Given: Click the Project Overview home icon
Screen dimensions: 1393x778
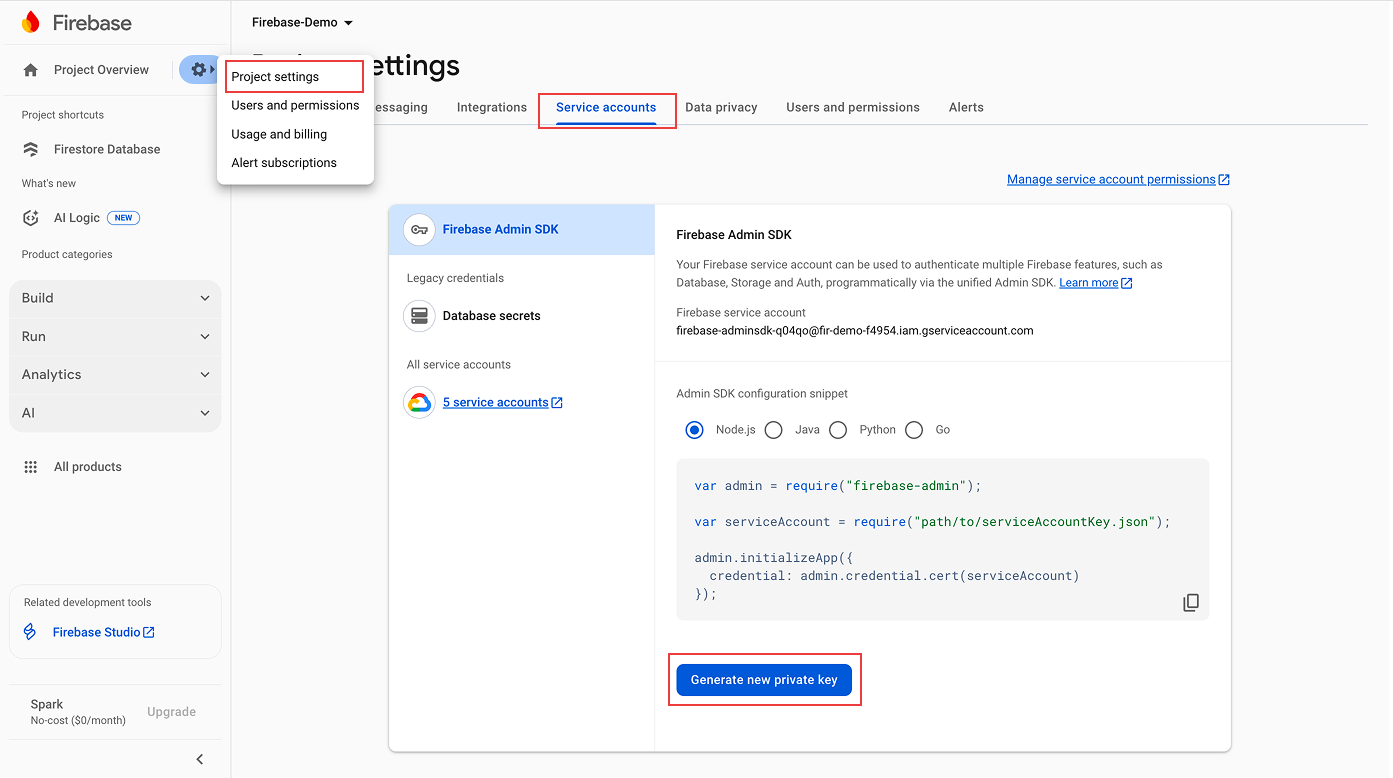Looking at the screenshot, I should pyautogui.click(x=31, y=70).
